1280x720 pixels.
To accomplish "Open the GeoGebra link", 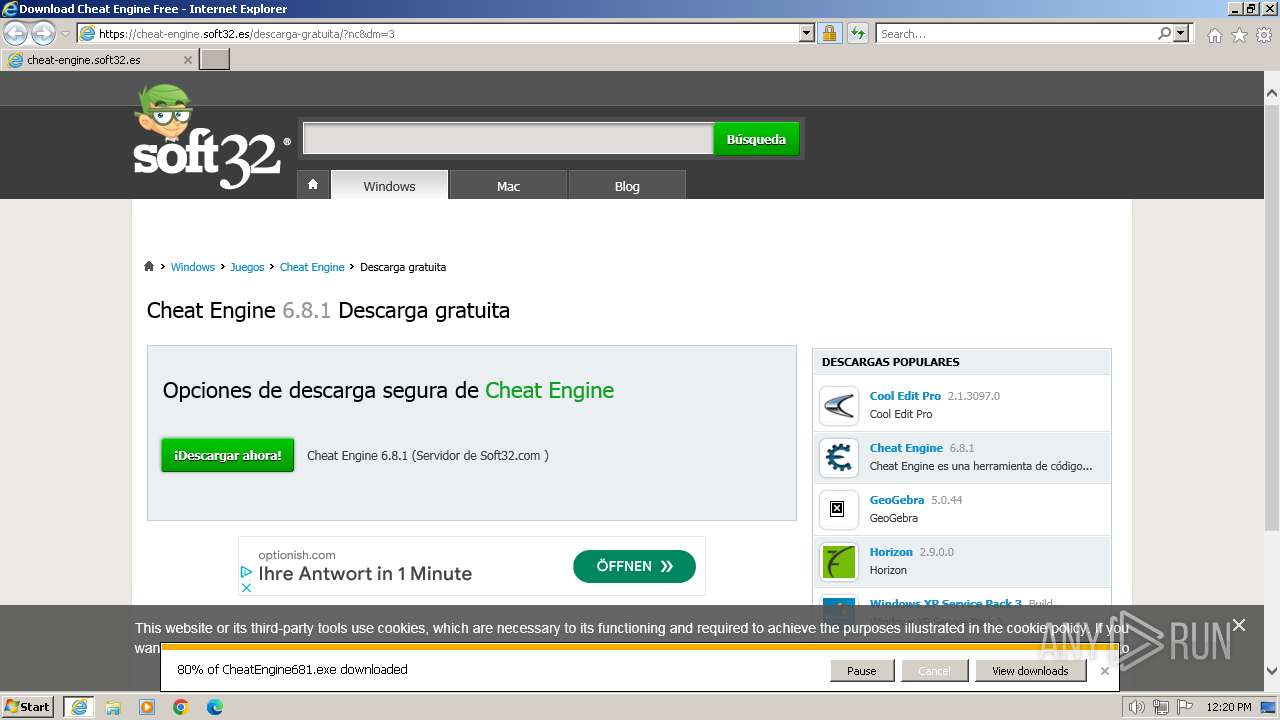I will [x=897, y=500].
